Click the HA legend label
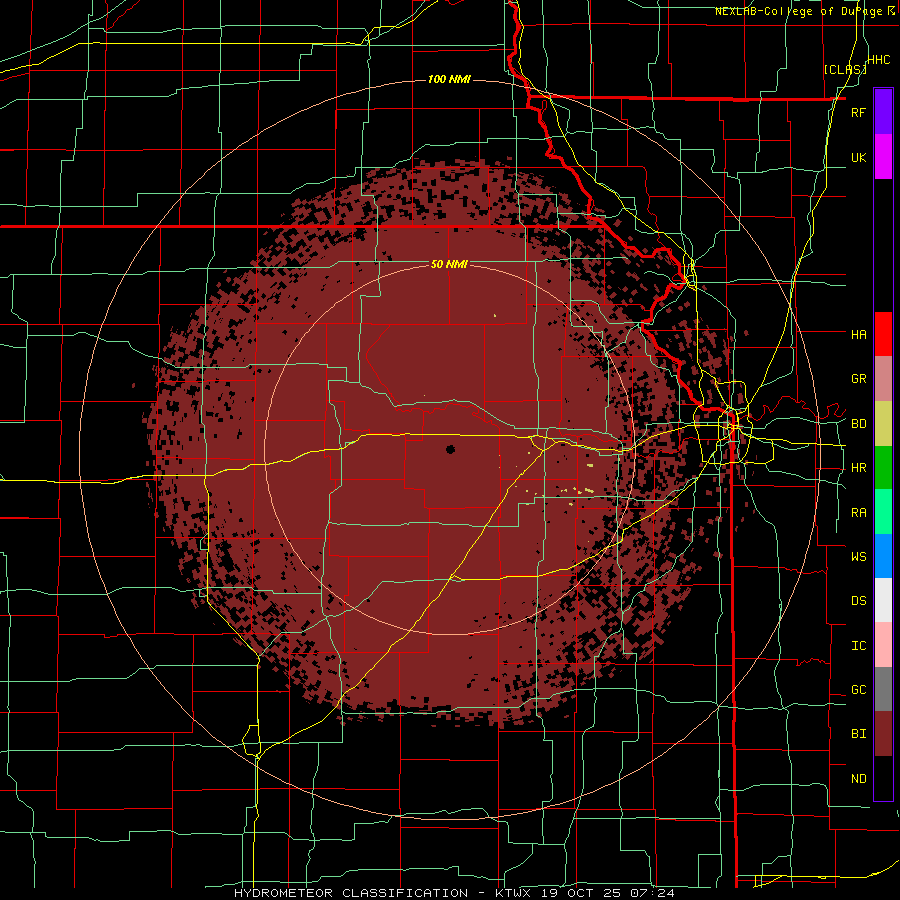This screenshot has height=900, width=900. tap(858, 334)
